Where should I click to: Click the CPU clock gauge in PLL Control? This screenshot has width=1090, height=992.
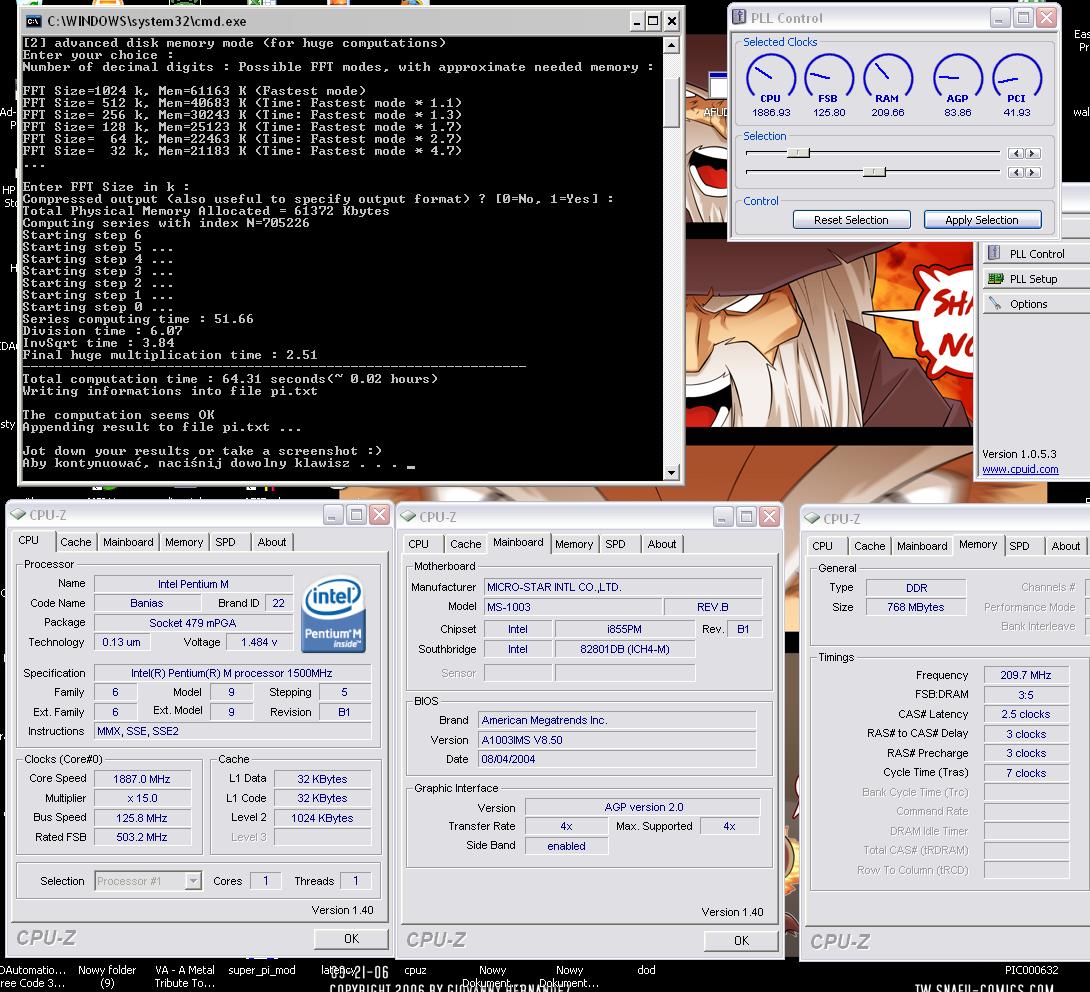pyautogui.click(x=770, y=78)
